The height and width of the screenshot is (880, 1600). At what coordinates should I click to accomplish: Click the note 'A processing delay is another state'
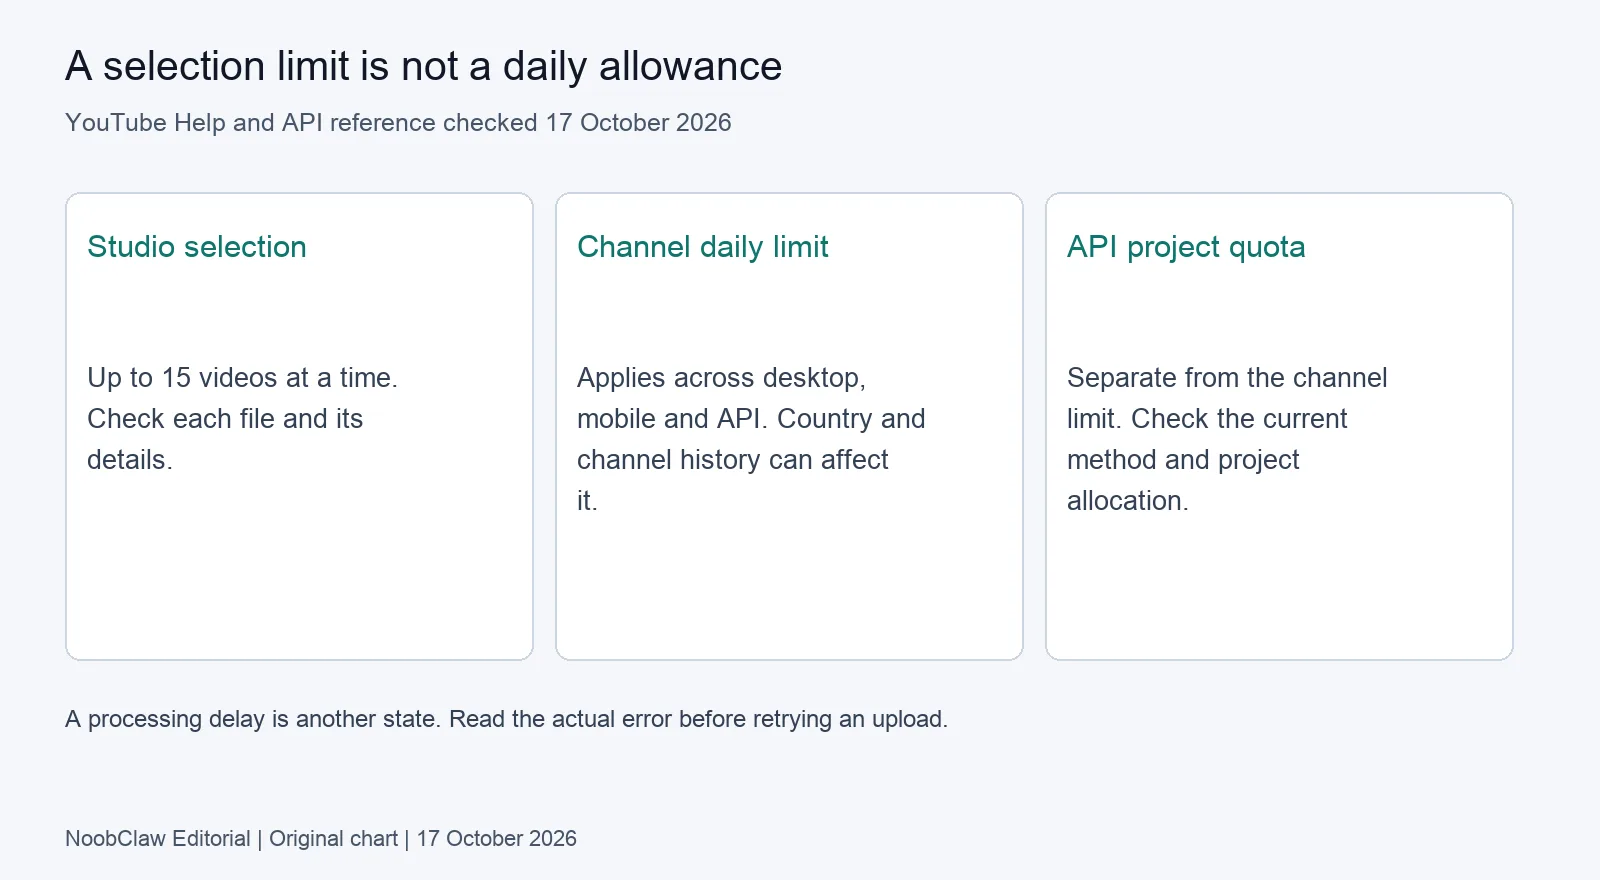pos(251,719)
